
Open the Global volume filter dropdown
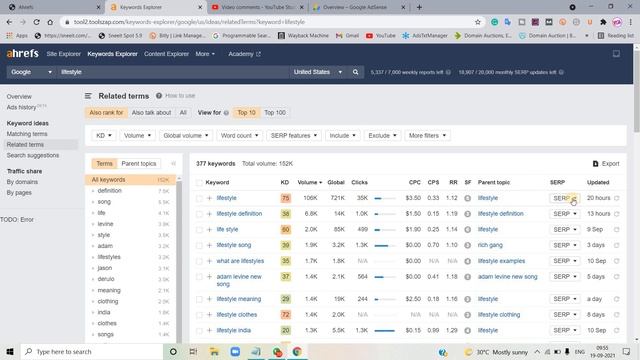[186, 136]
